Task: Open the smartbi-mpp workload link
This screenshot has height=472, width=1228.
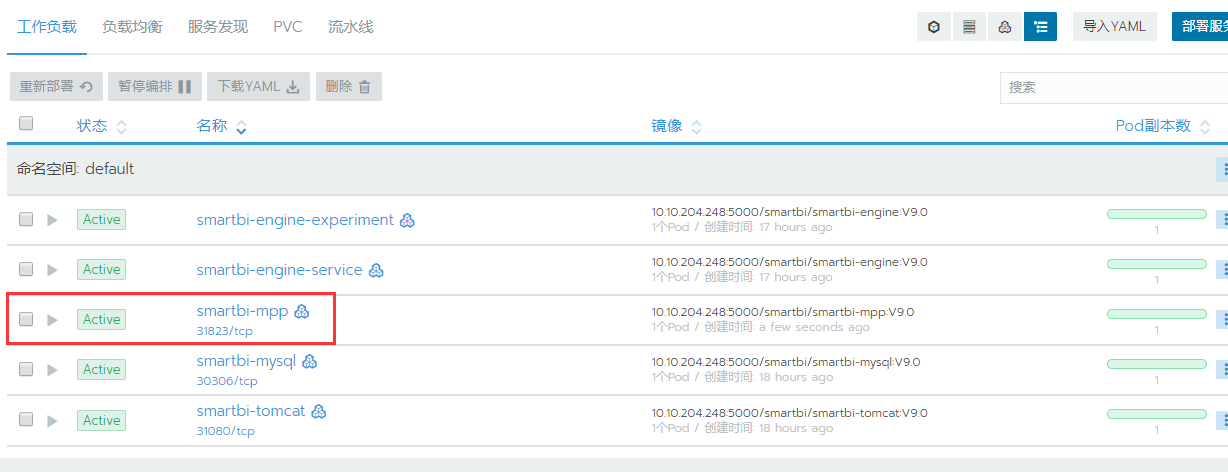Action: [x=242, y=311]
